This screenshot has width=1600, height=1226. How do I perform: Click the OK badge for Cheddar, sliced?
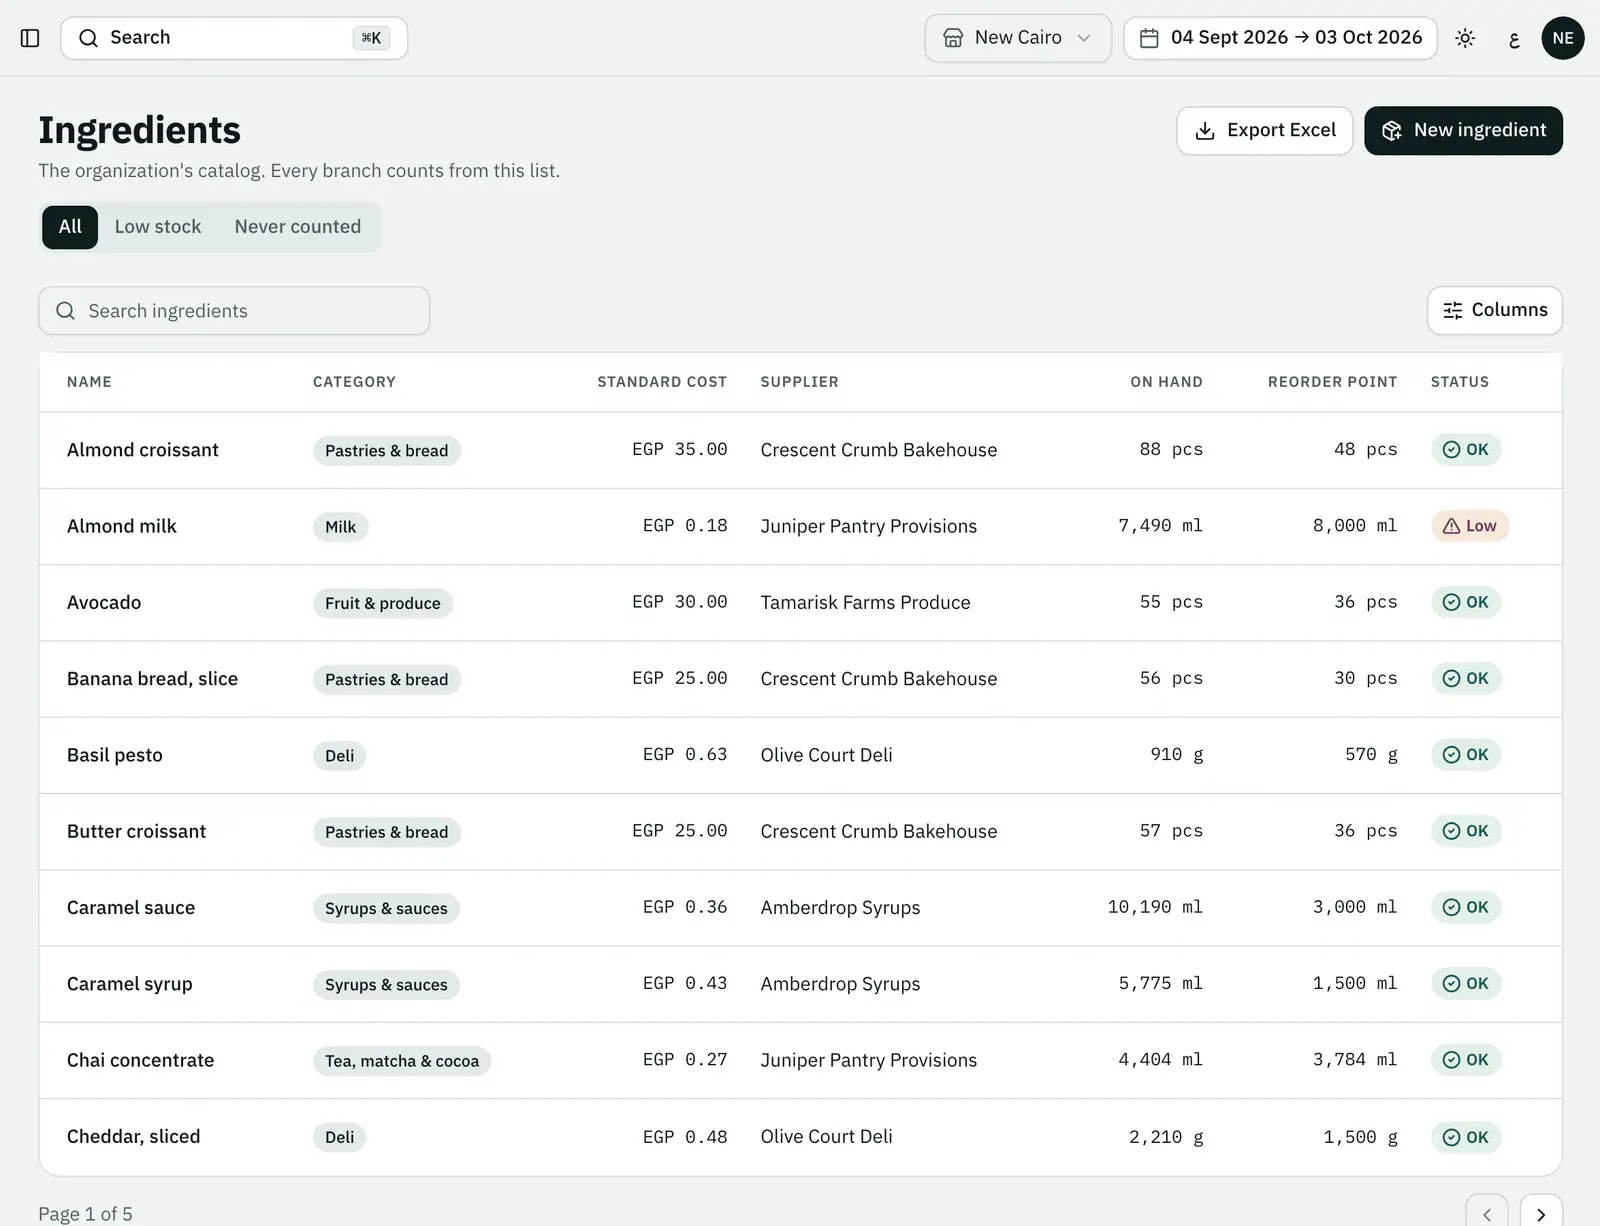1466,1137
